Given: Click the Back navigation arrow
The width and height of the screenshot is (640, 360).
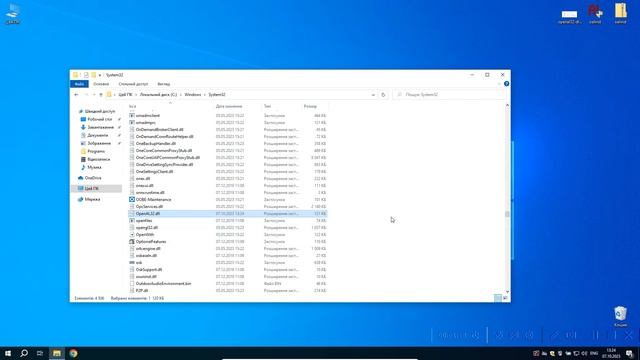Looking at the screenshot, I should pyautogui.click(x=76, y=95).
